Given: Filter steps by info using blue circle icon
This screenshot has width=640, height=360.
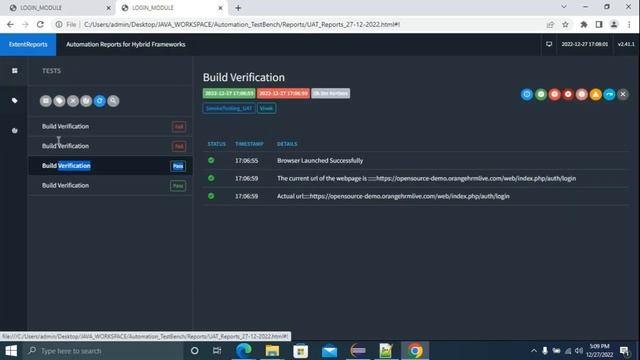Looking at the screenshot, I should point(527,94).
